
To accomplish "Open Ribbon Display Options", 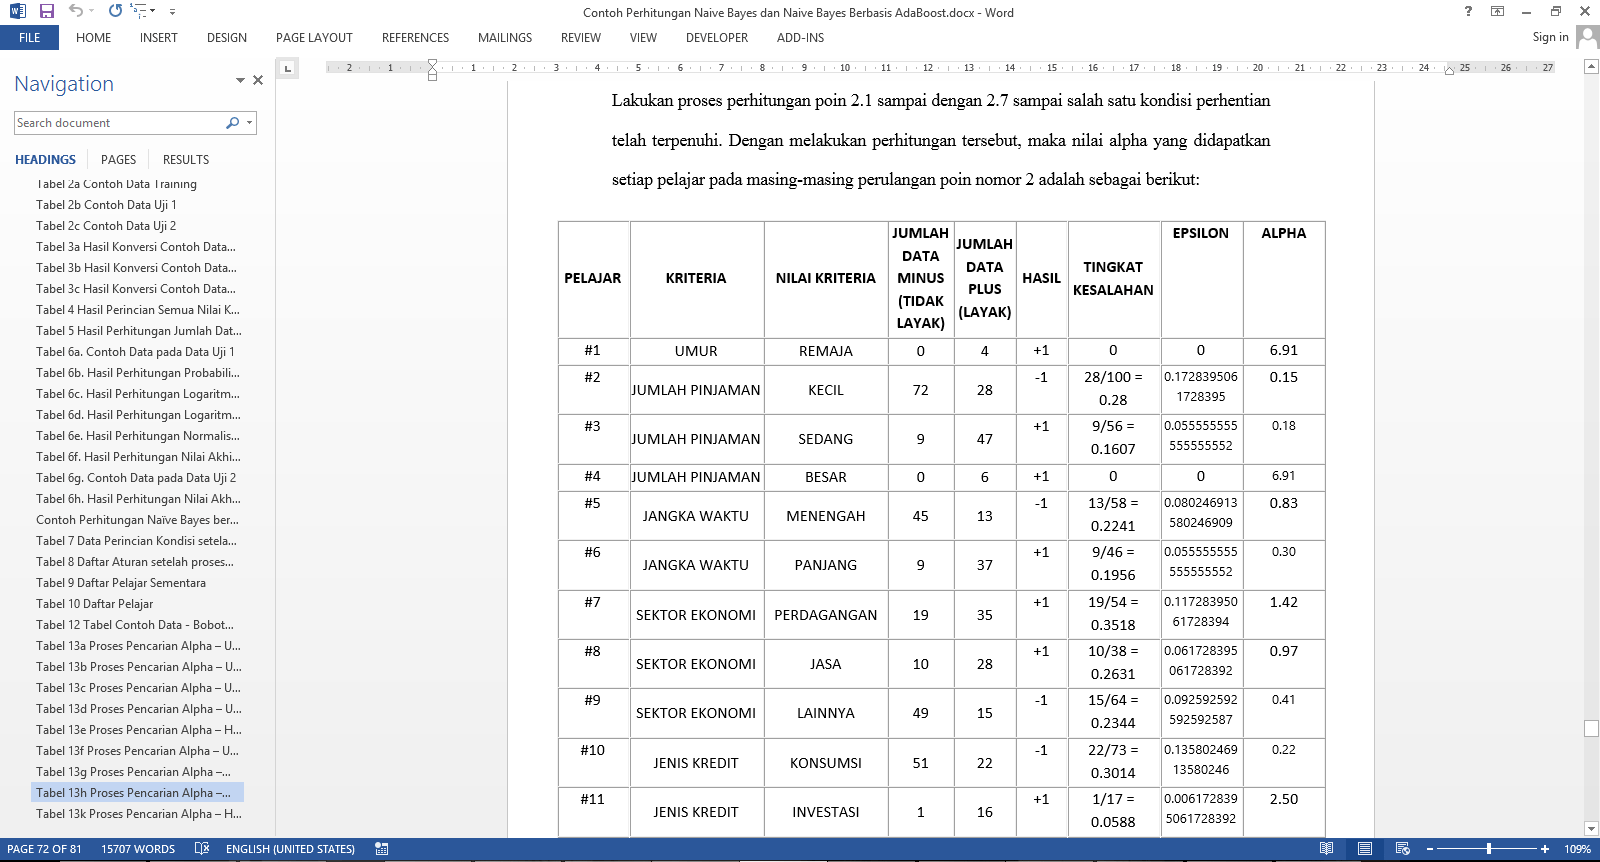I will point(1497,12).
